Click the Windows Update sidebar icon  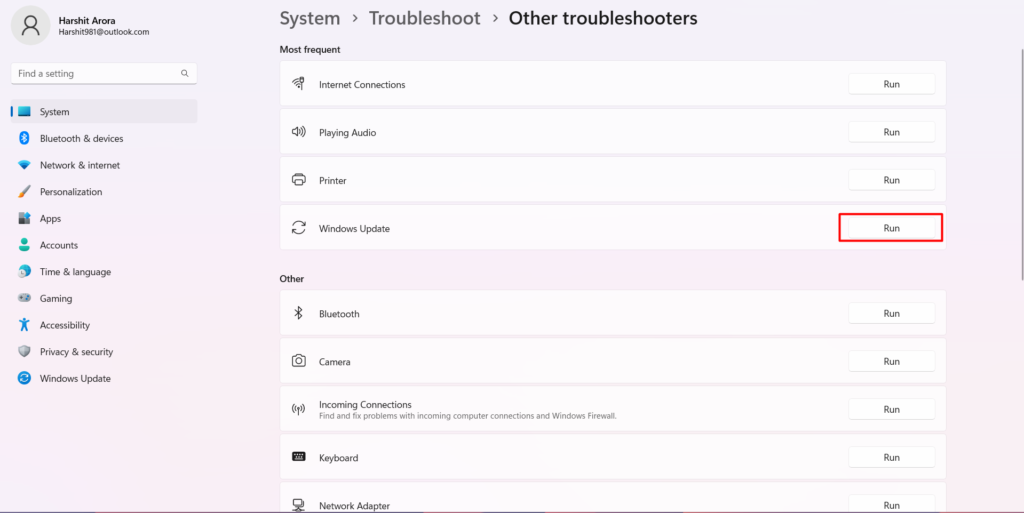pos(24,379)
